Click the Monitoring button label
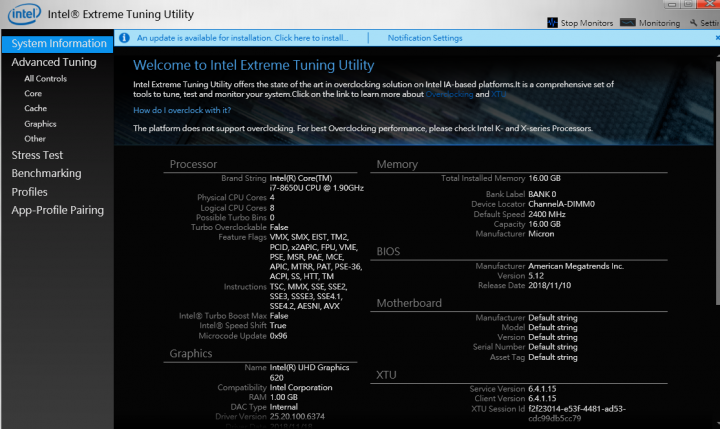This screenshot has height=429, width=720. click(x=659, y=23)
